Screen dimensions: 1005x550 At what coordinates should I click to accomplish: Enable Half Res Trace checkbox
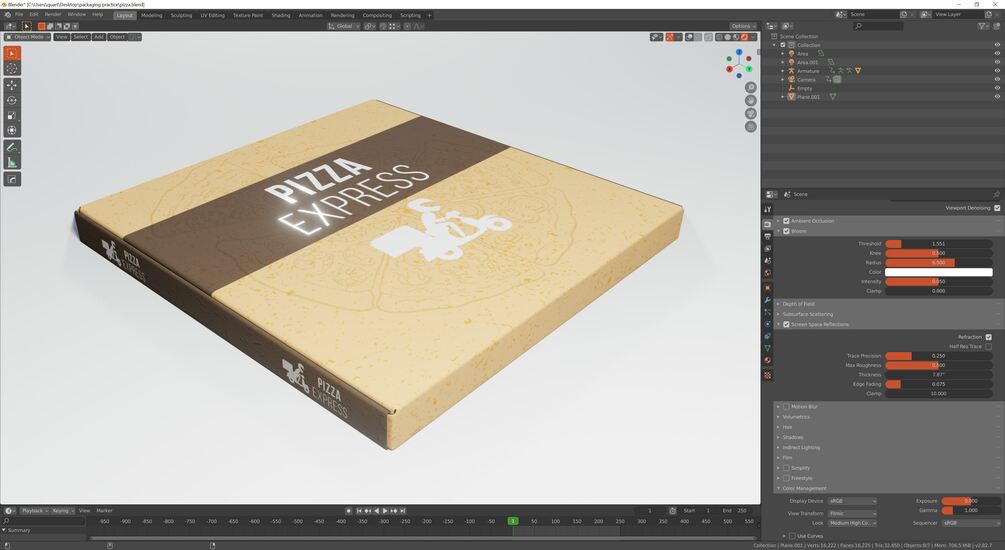(988, 347)
